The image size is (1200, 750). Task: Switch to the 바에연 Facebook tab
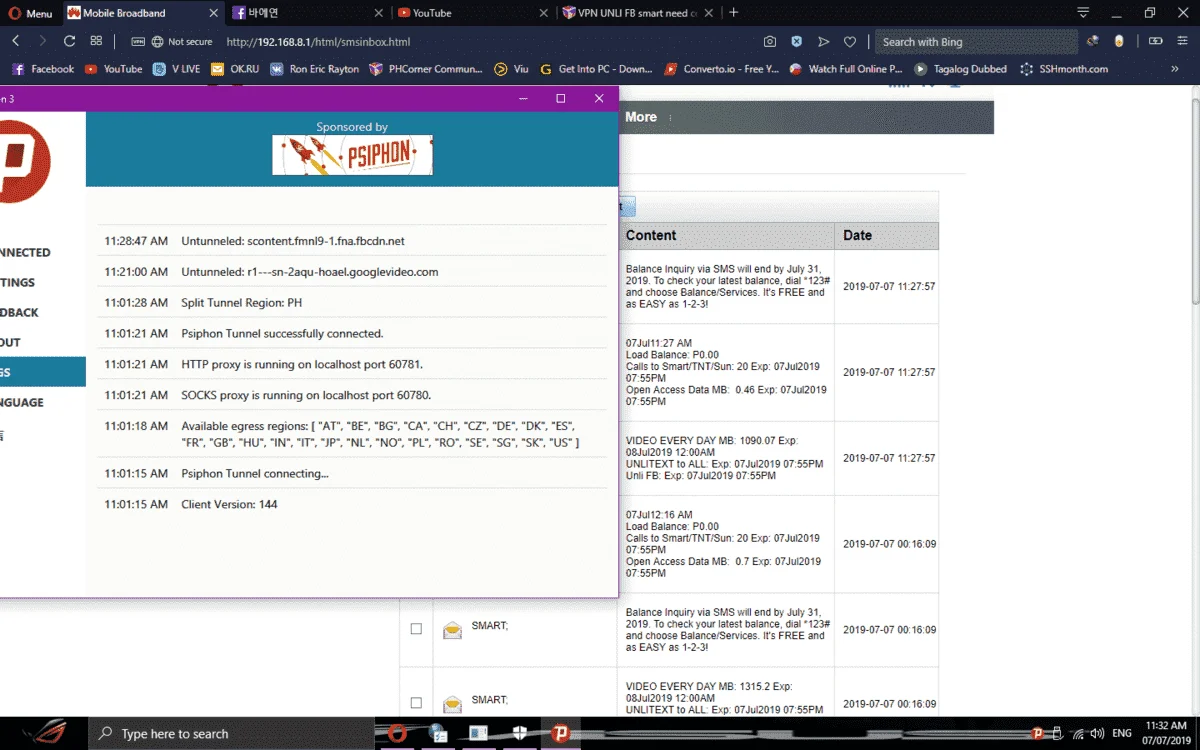306,13
